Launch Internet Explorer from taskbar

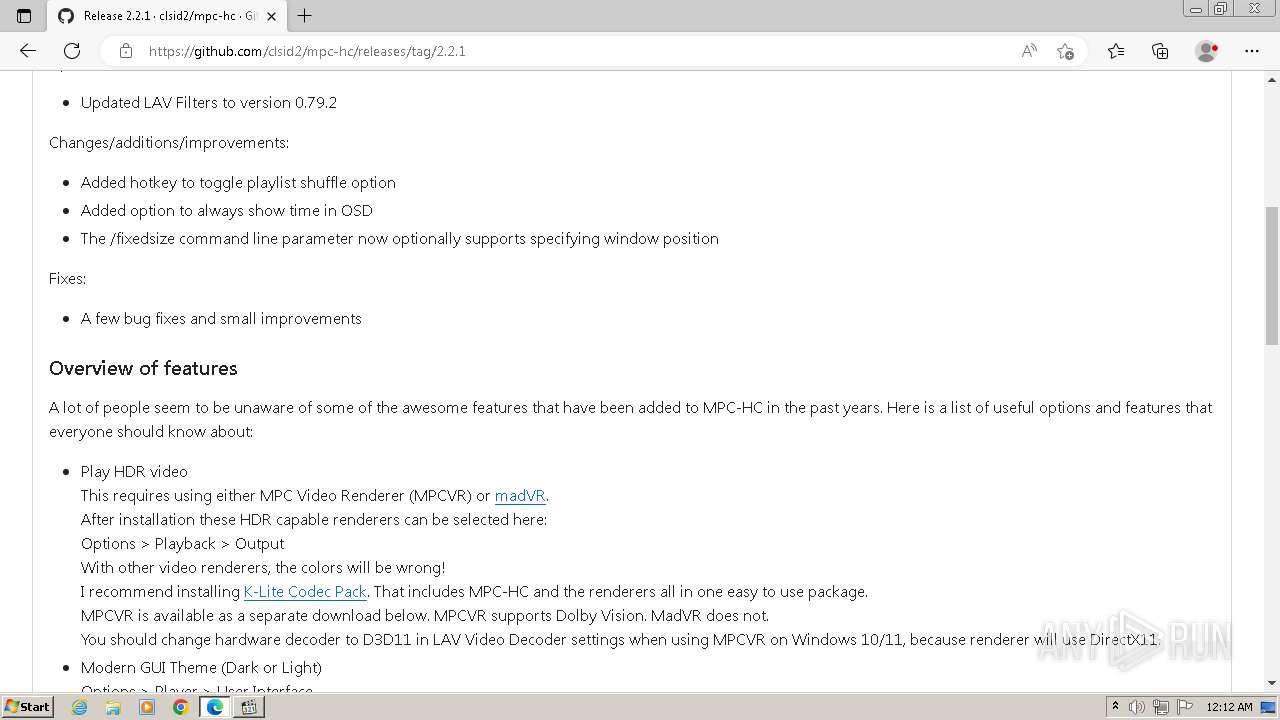[x=80, y=707]
